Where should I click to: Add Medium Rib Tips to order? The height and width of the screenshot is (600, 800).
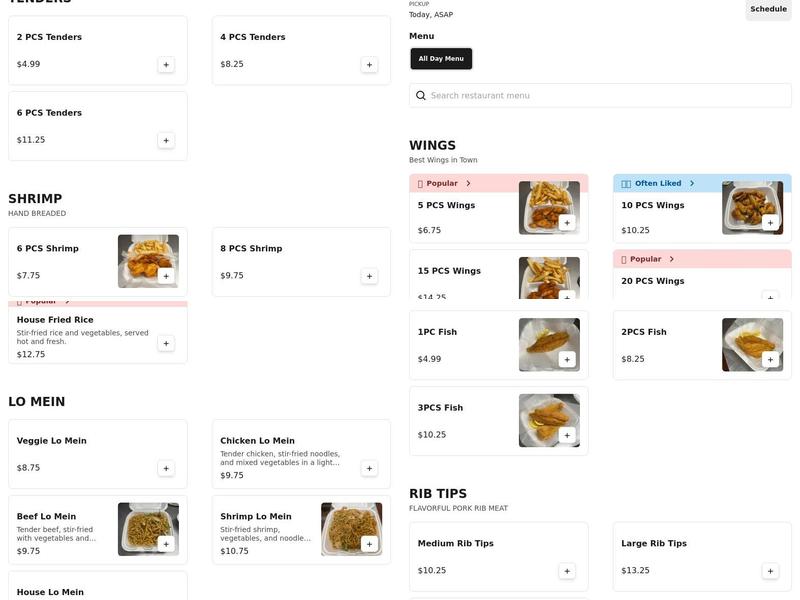pos(567,571)
